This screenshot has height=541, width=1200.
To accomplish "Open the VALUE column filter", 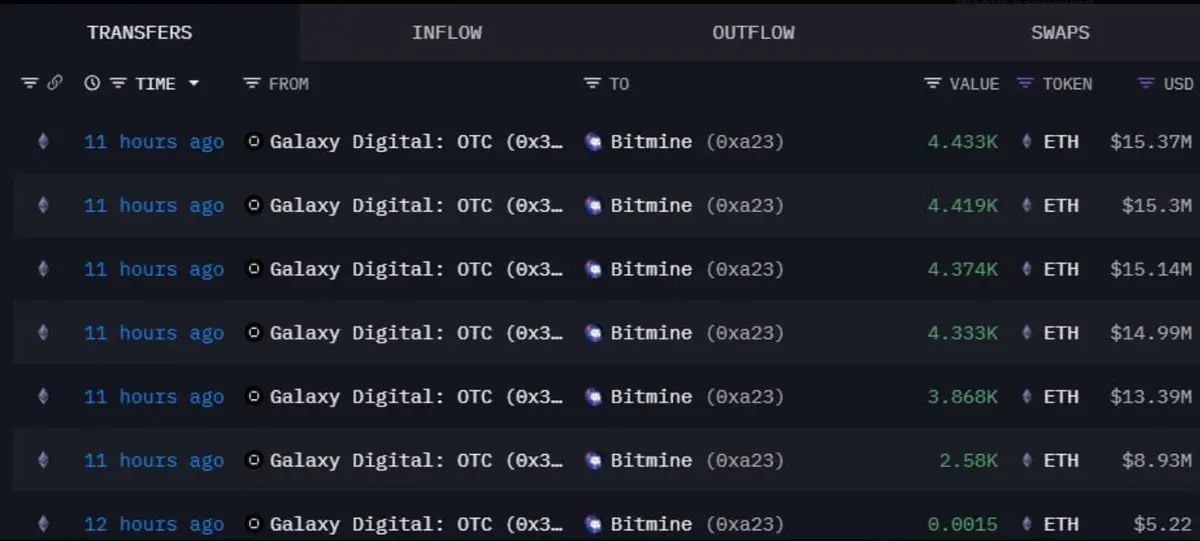I will click(x=933, y=83).
